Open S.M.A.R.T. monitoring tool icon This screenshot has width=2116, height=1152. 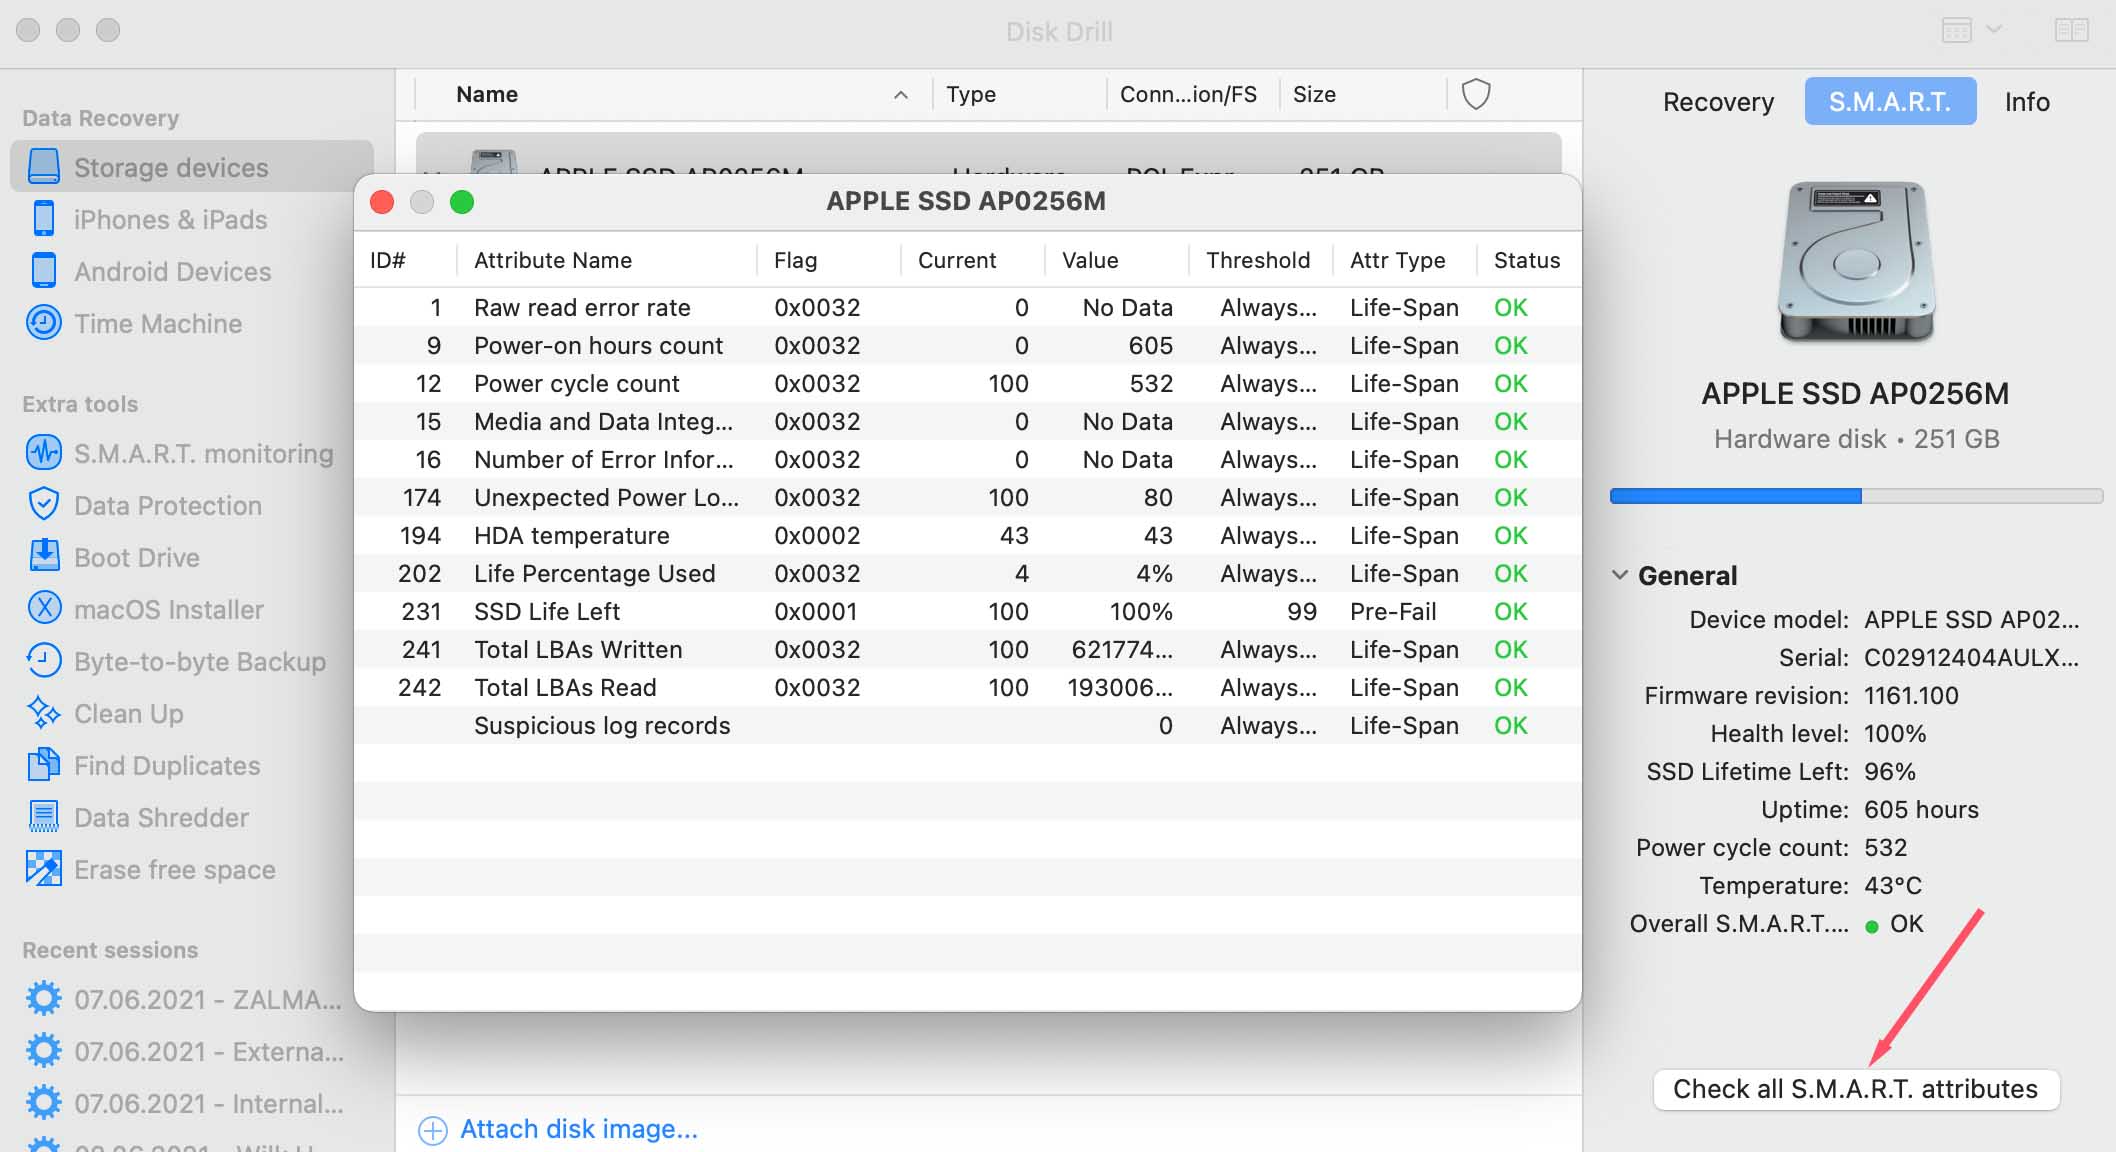[43, 453]
